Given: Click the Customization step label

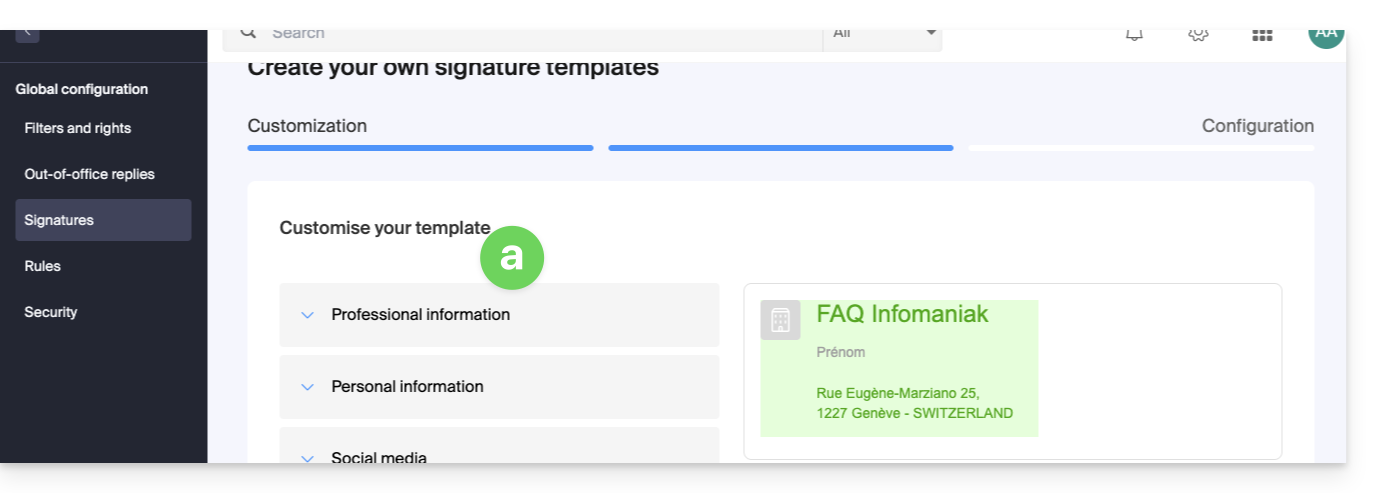Looking at the screenshot, I should pos(307,126).
